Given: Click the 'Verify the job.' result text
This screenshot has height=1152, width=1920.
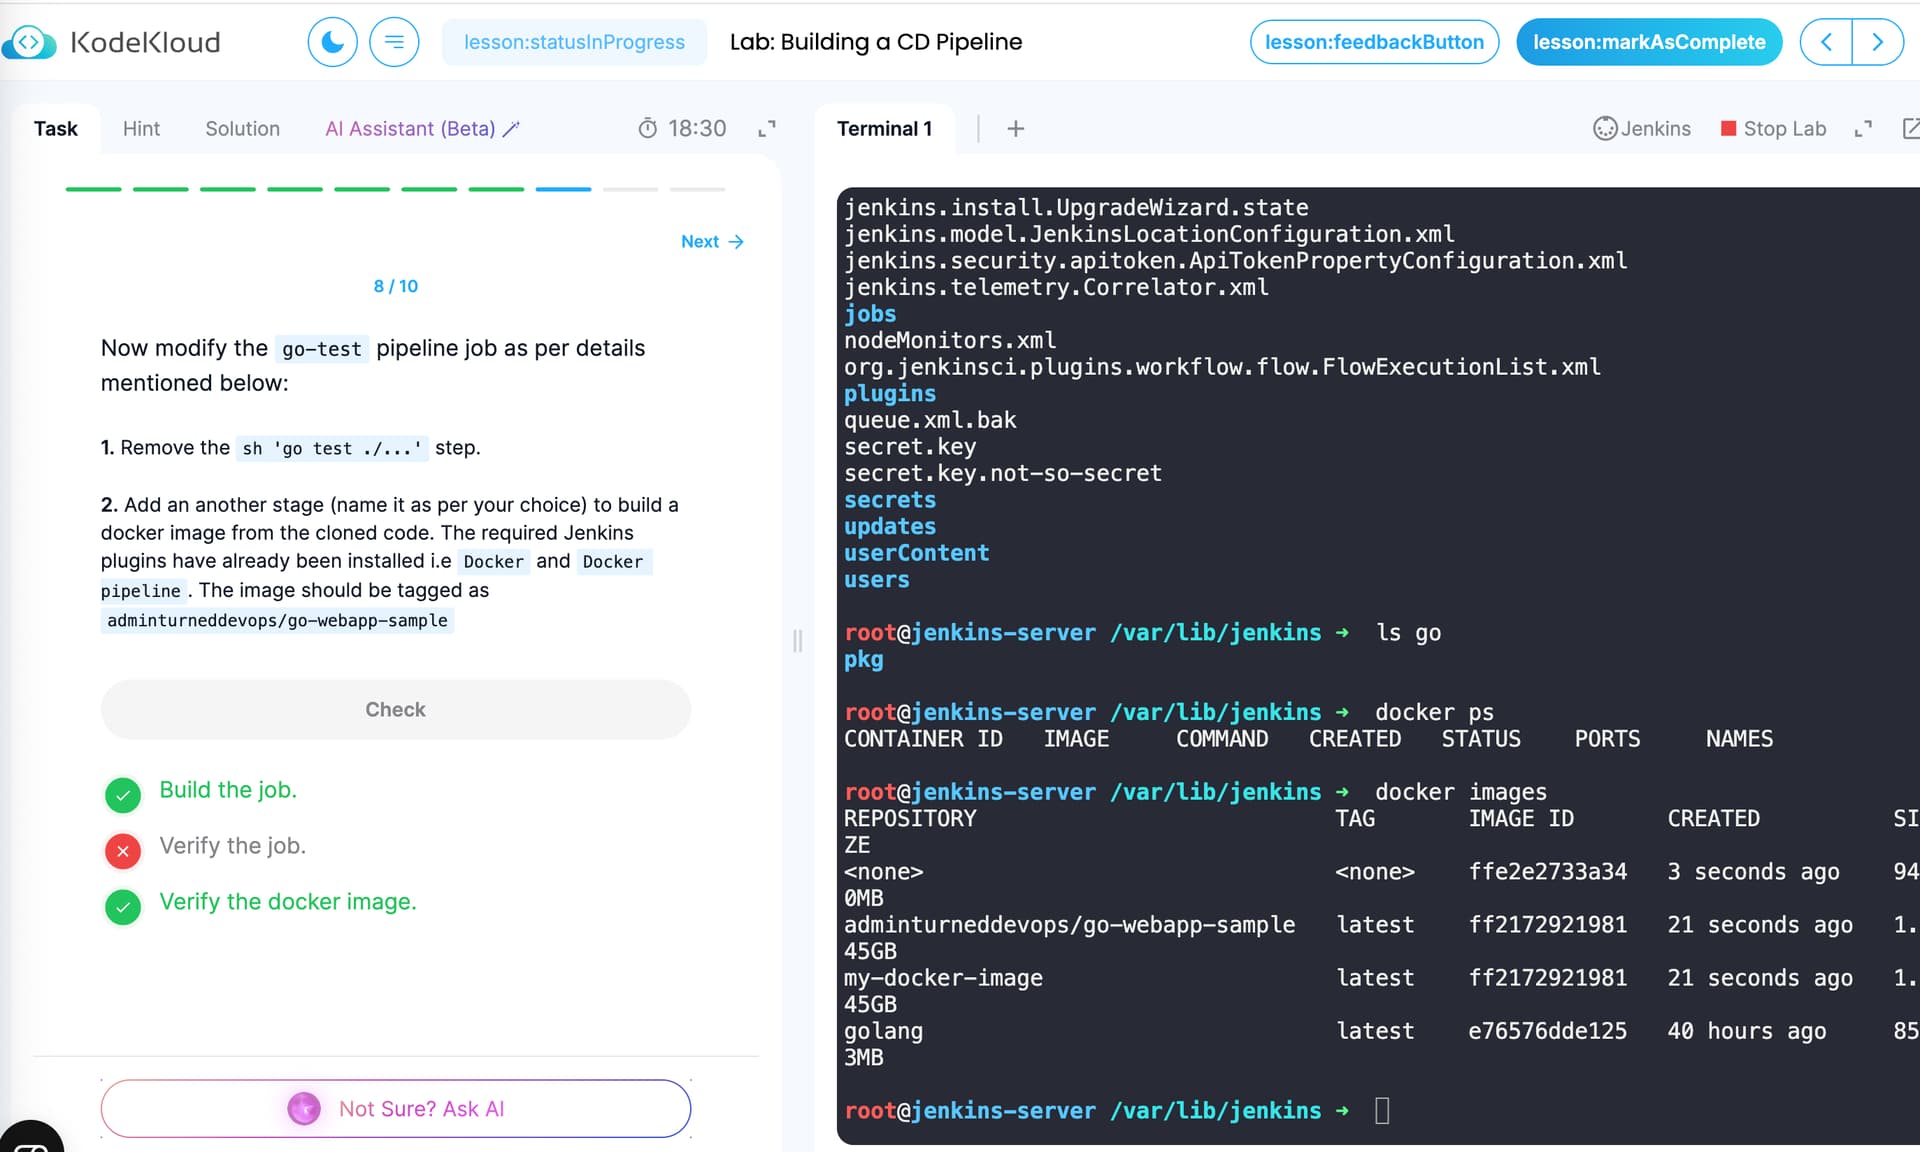Looking at the screenshot, I should click(232, 846).
